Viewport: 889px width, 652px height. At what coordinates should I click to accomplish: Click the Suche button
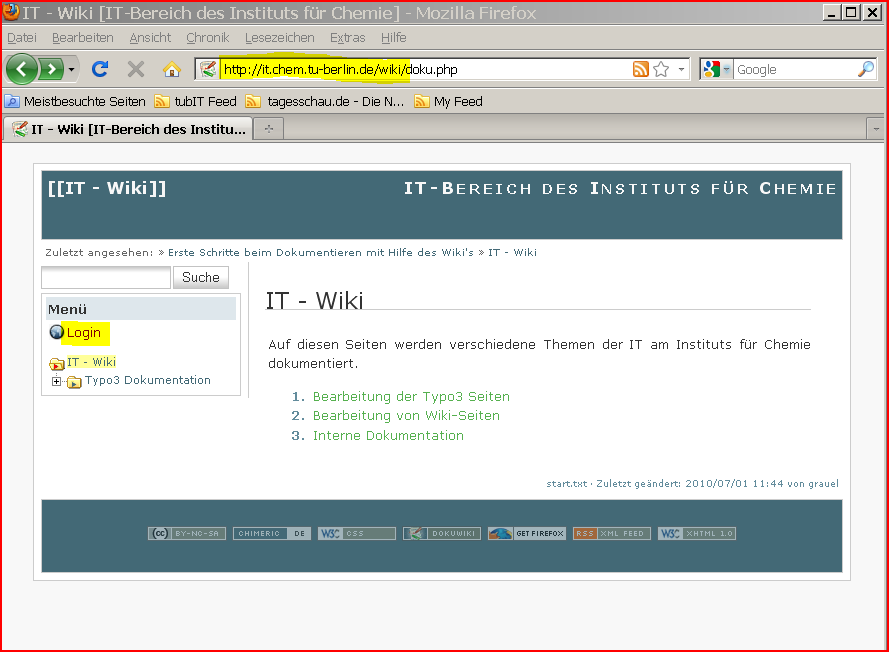click(x=201, y=277)
